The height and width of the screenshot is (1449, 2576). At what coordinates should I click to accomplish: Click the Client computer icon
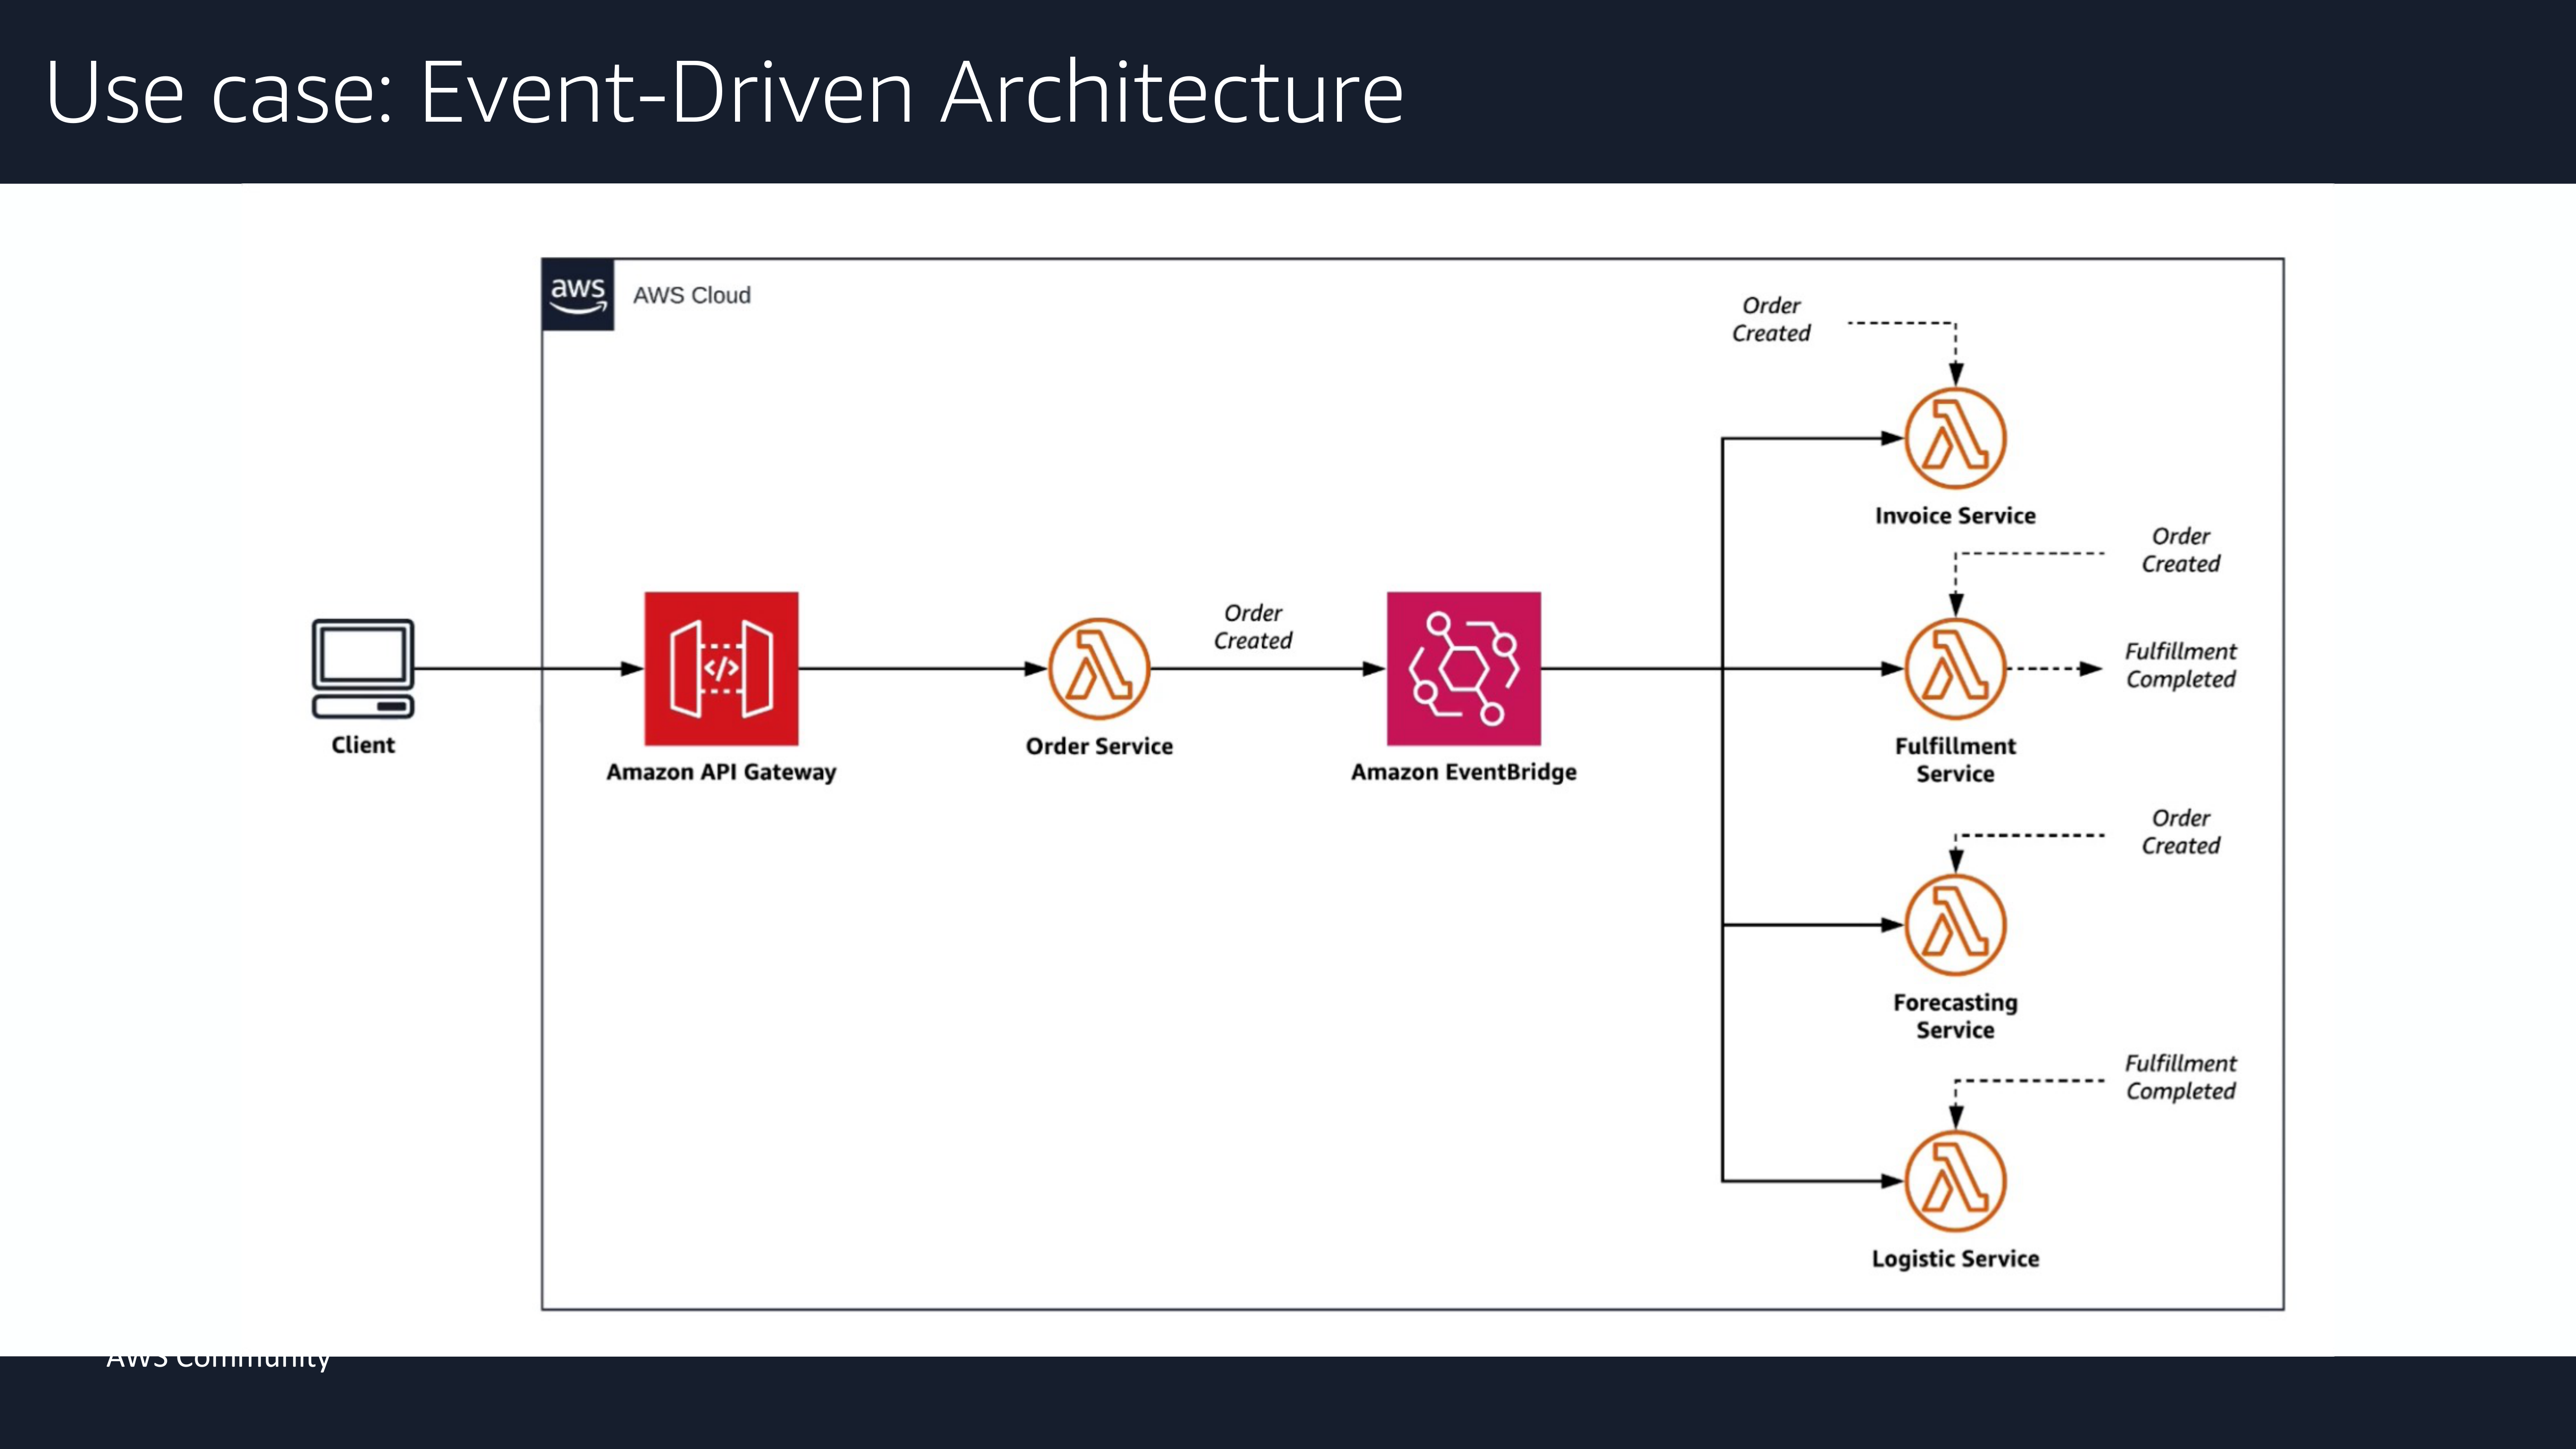[x=363, y=668]
